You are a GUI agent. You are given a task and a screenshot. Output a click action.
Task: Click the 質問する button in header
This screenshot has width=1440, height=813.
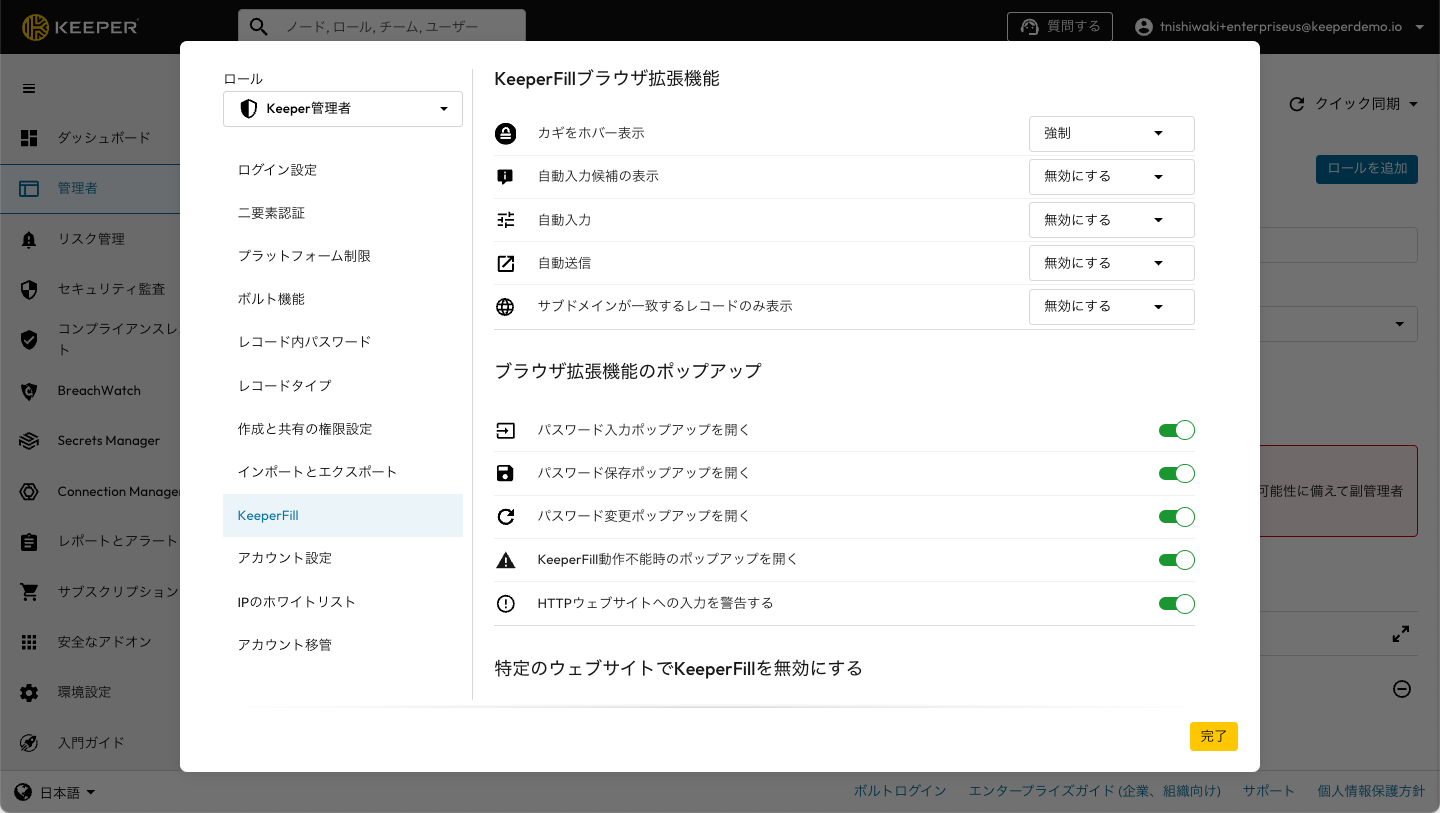point(1060,27)
